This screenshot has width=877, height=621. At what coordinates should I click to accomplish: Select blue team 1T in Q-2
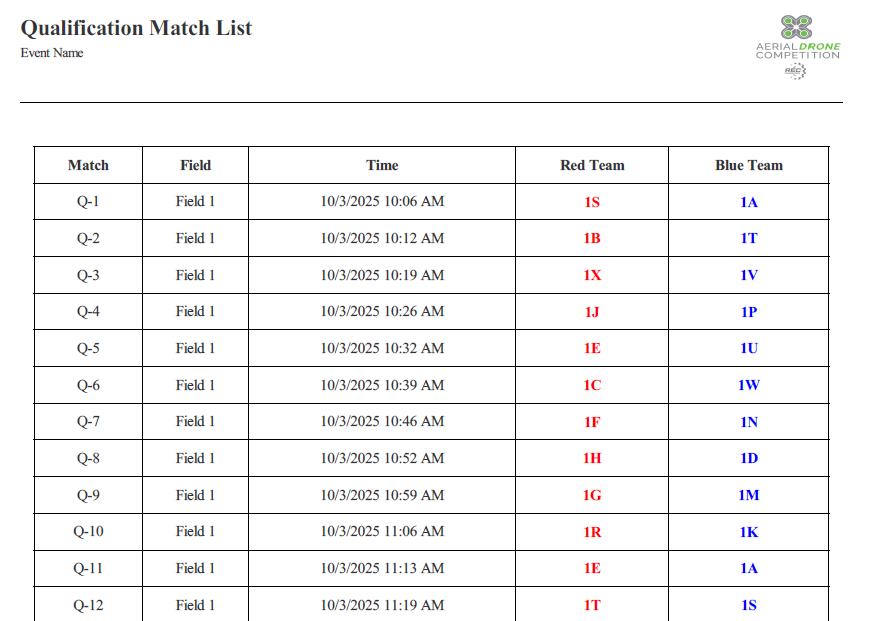tap(749, 238)
